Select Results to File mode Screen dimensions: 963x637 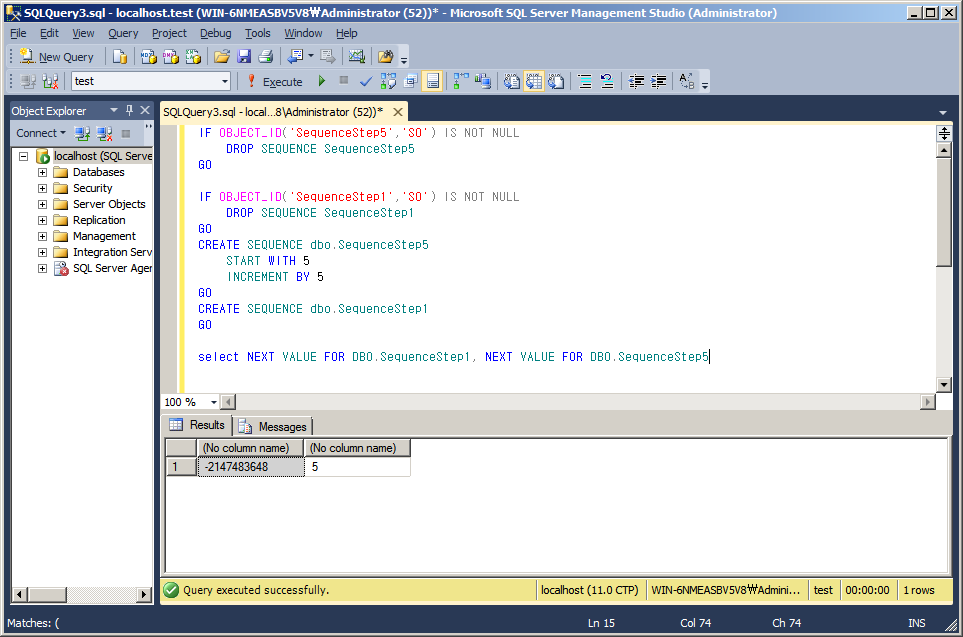click(556, 81)
